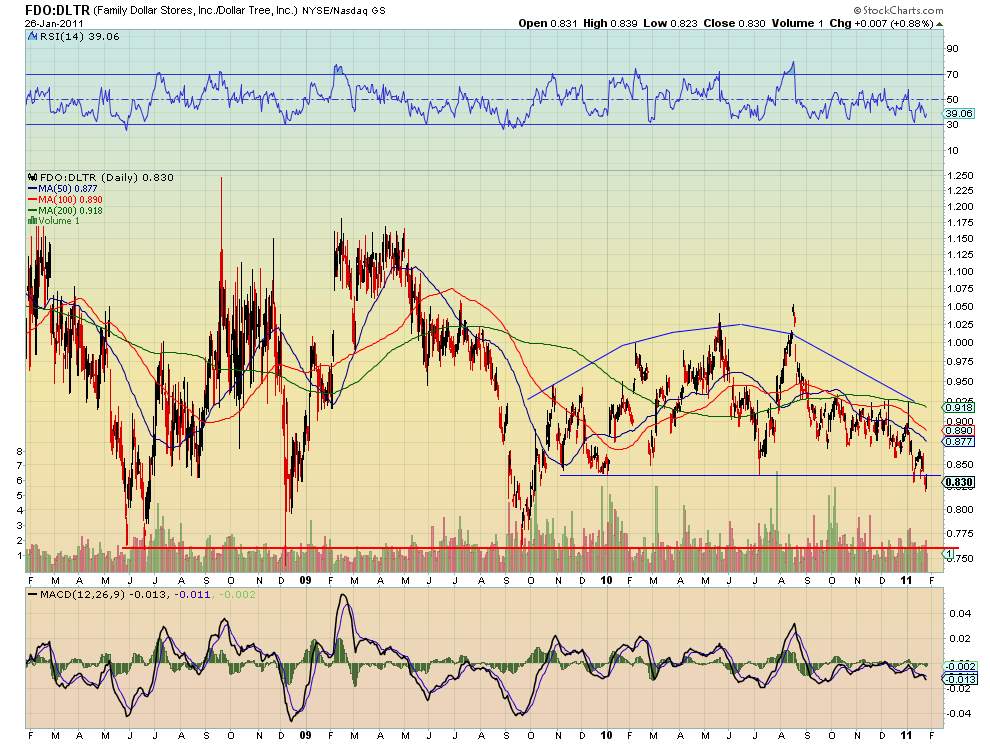Screen dimensions: 990x744
Task: Click the Family Dollar Stores/Dollar Tree company name
Action: point(195,11)
